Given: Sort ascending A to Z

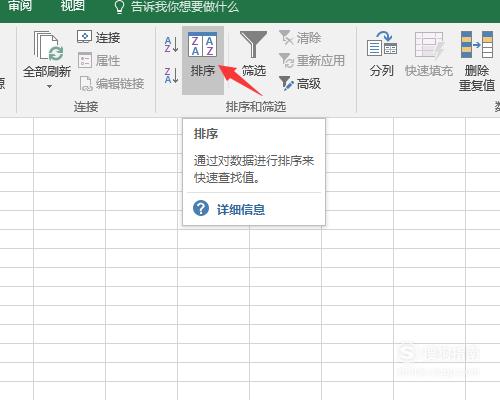Looking at the screenshot, I should [171, 45].
